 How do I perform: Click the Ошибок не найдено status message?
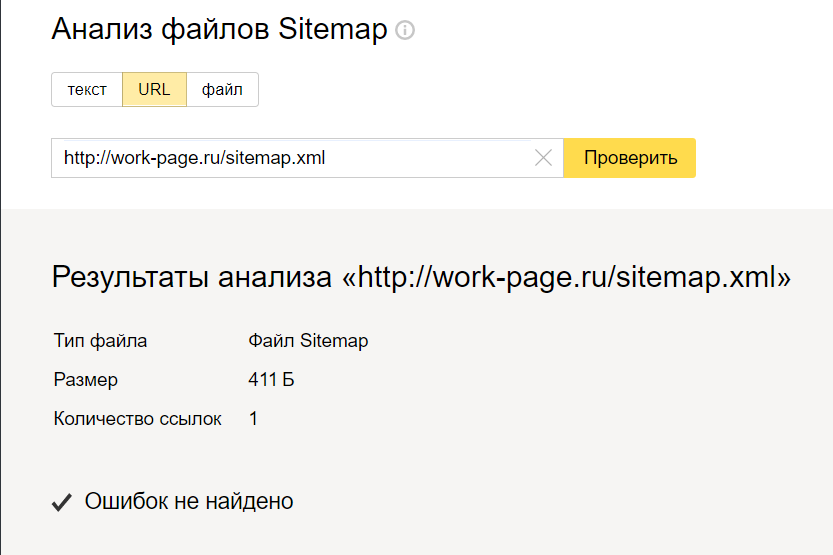click(x=189, y=501)
